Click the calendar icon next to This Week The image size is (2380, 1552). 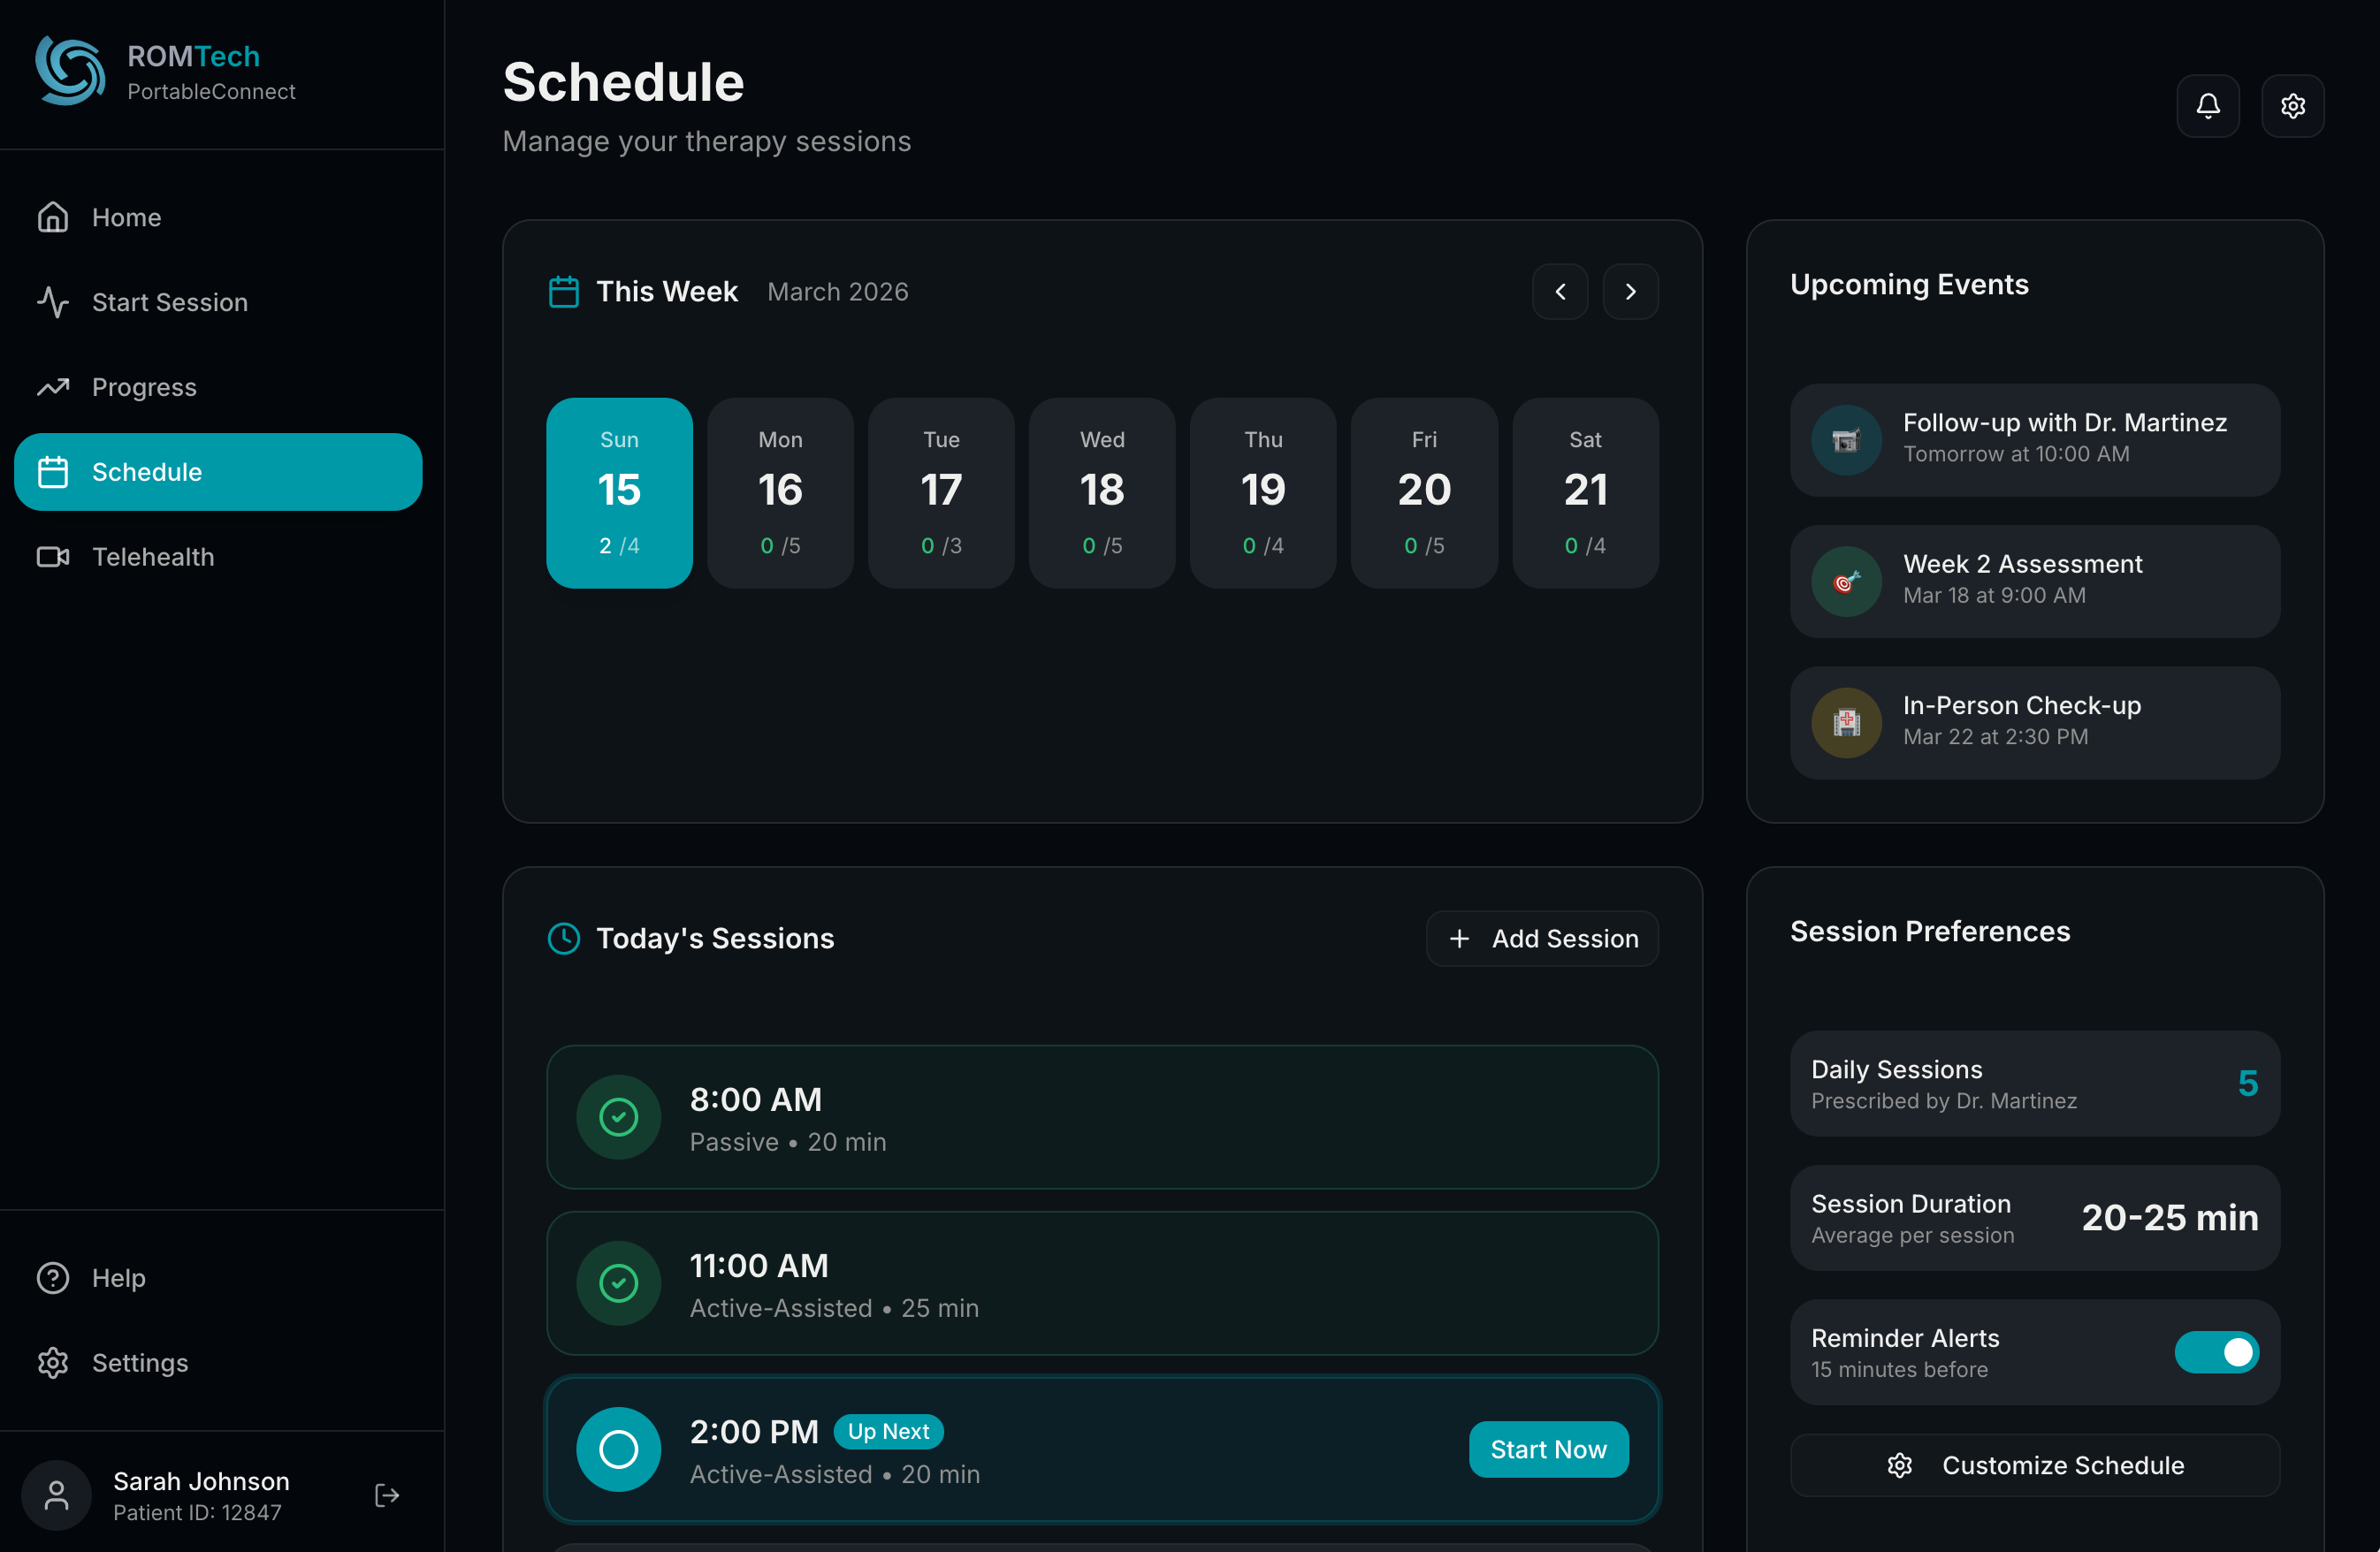coord(564,292)
